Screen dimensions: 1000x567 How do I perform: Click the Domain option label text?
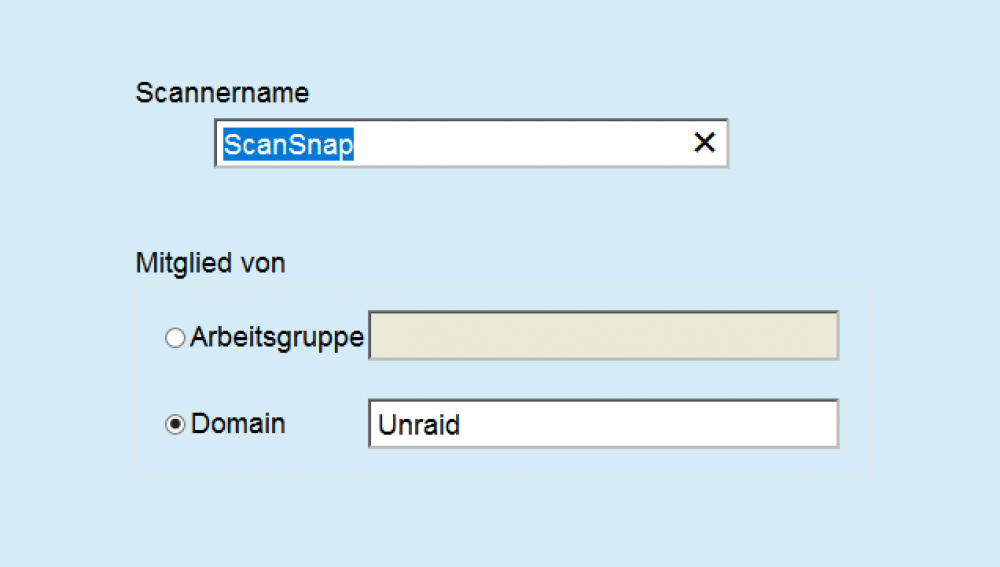(x=238, y=423)
